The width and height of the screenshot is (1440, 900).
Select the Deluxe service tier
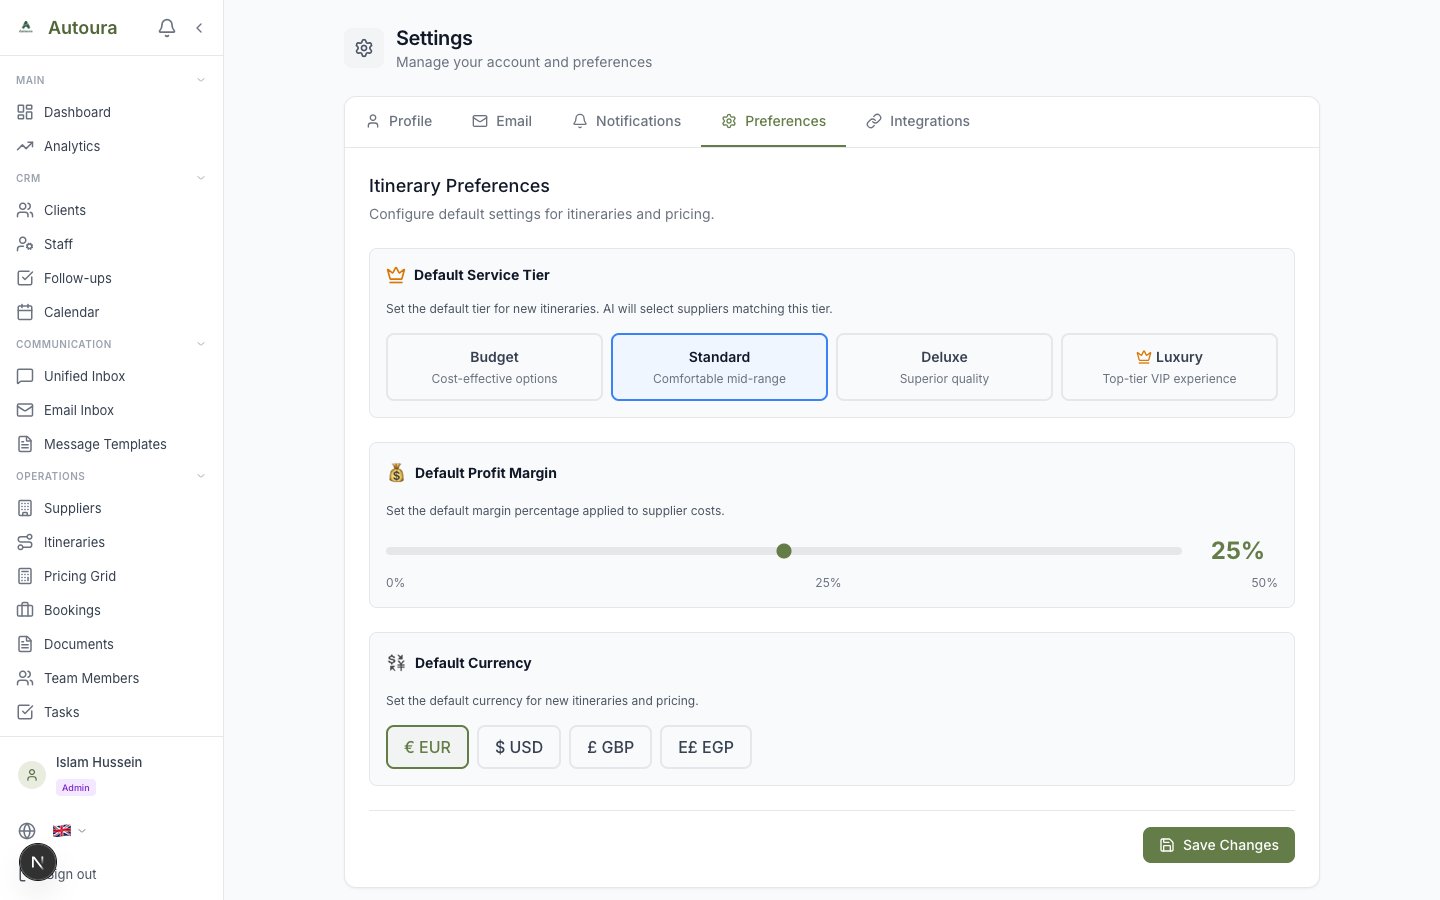(x=944, y=367)
